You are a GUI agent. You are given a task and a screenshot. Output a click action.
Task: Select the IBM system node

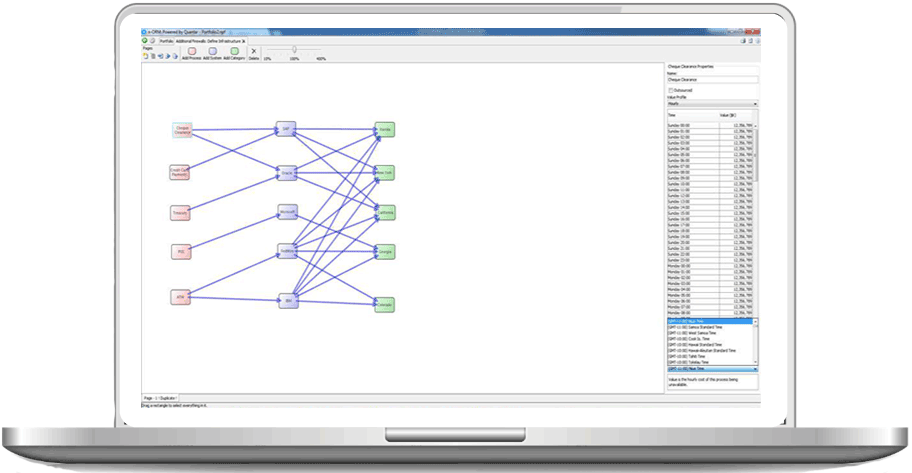[288, 301]
